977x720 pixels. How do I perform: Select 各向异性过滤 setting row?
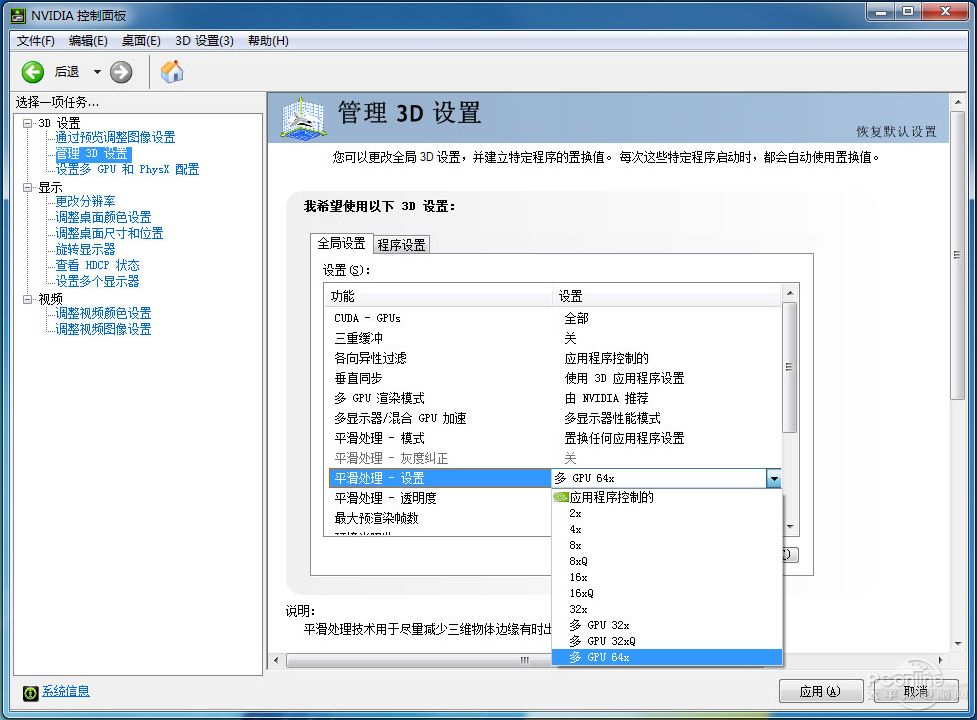(x=555, y=358)
